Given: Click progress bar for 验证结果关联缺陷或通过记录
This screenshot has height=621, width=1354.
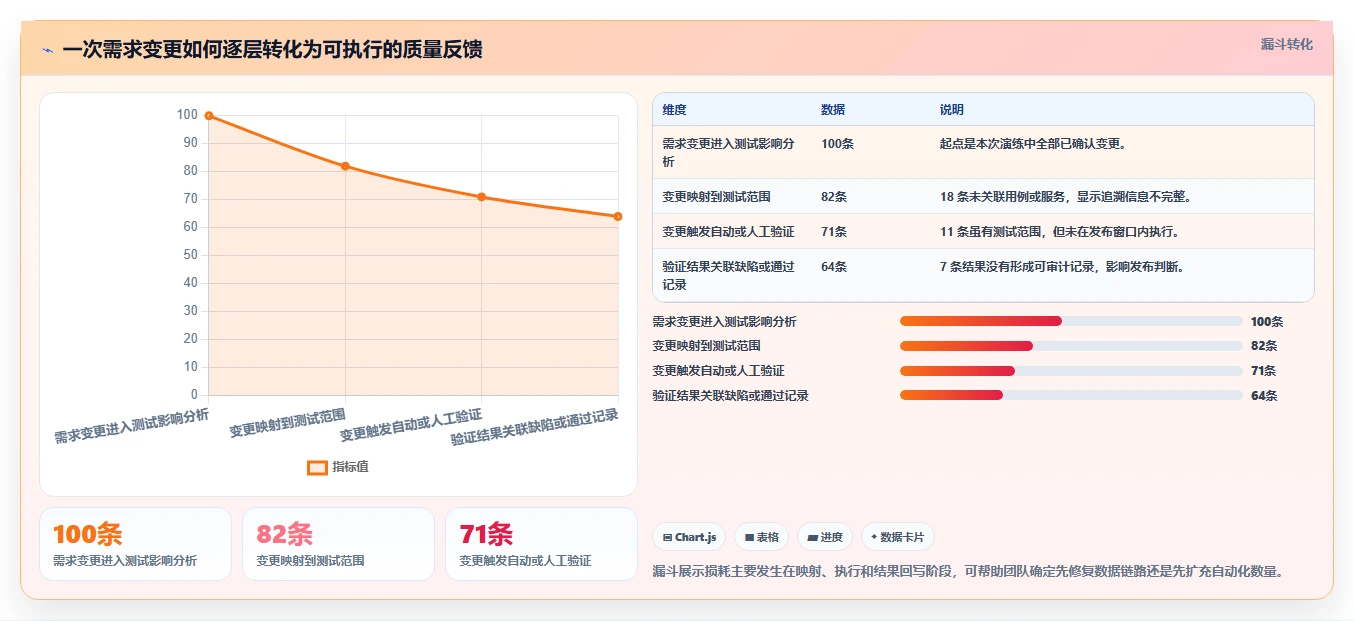Looking at the screenshot, I should tap(1071, 395).
